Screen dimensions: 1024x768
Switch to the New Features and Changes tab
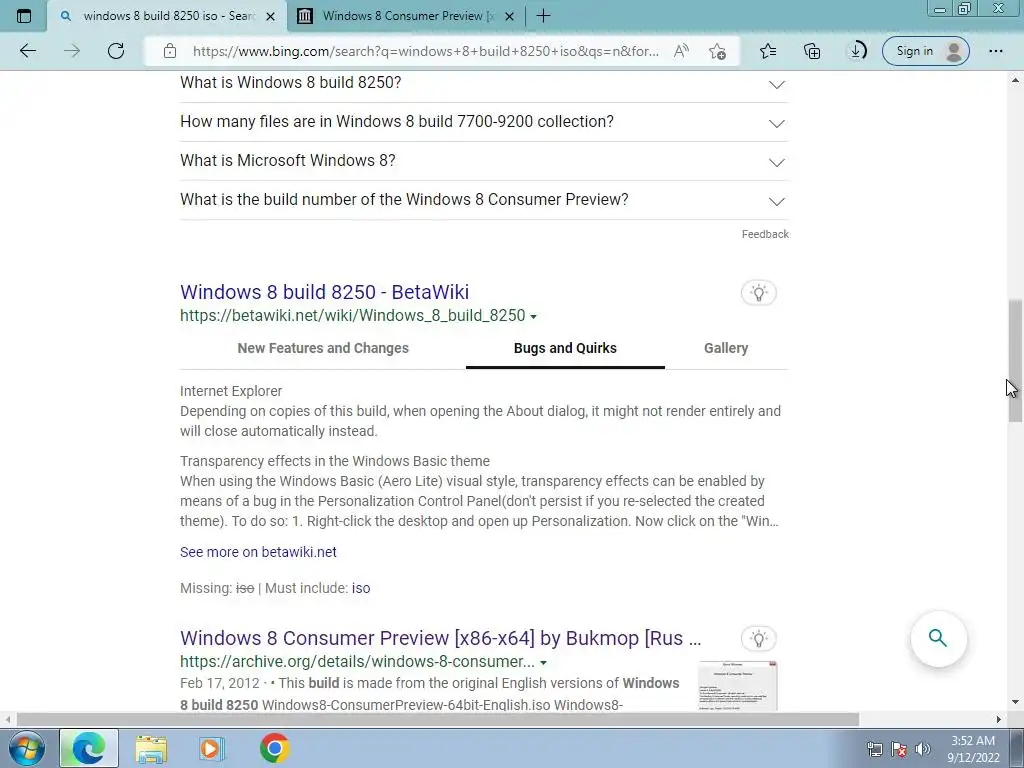[323, 348]
